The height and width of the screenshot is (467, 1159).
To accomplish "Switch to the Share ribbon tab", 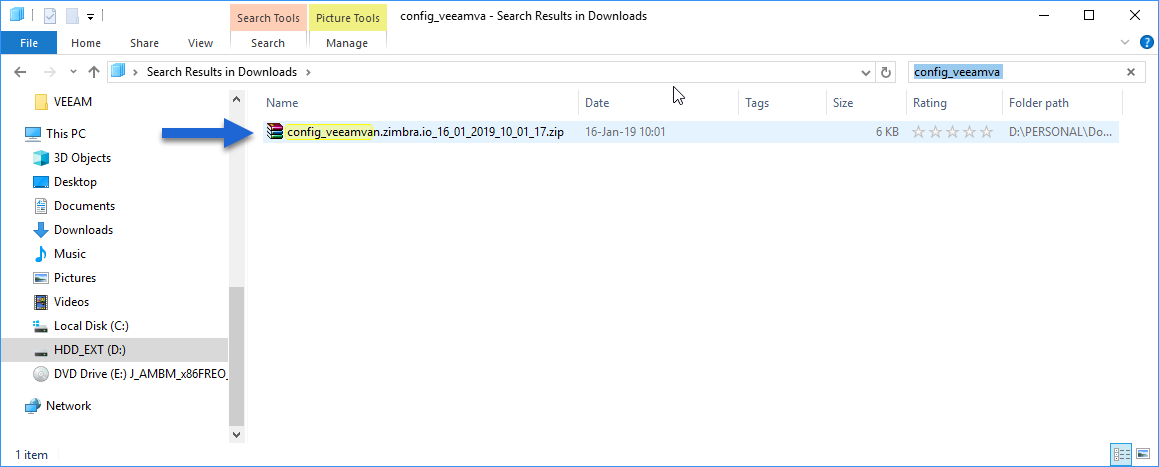I will (144, 43).
